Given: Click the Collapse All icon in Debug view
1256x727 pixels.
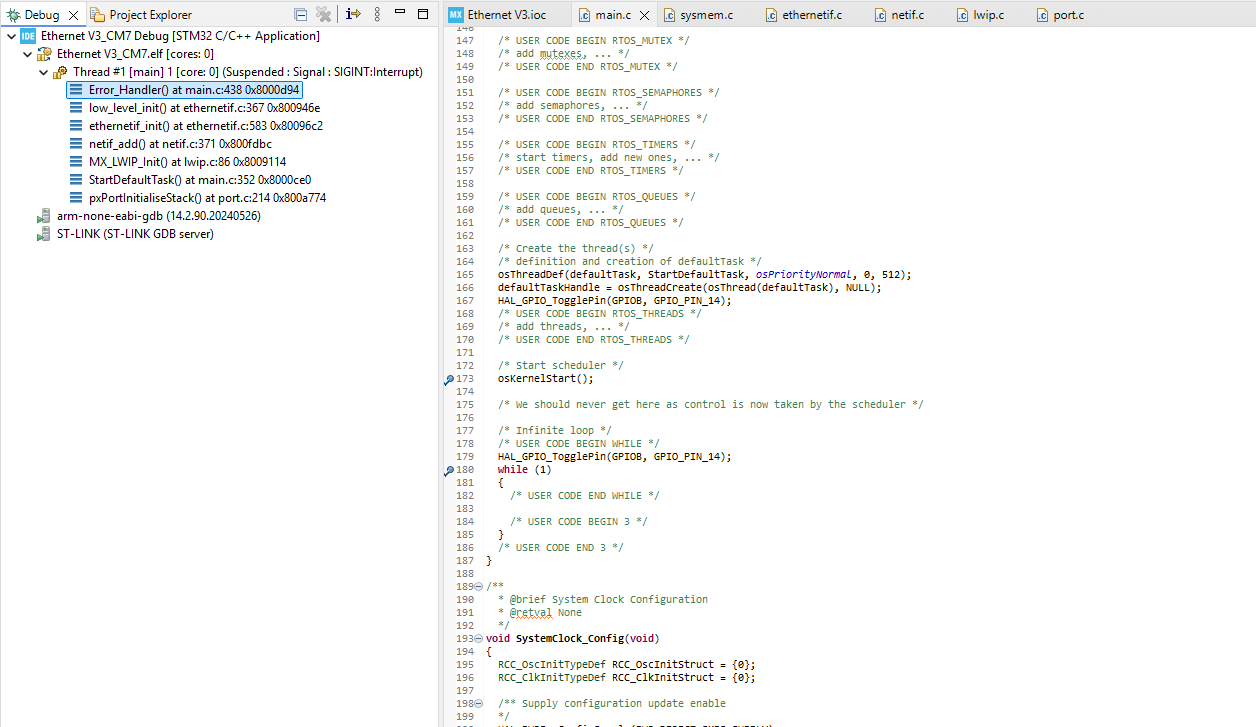Looking at the screenshot, I should 301,14.
